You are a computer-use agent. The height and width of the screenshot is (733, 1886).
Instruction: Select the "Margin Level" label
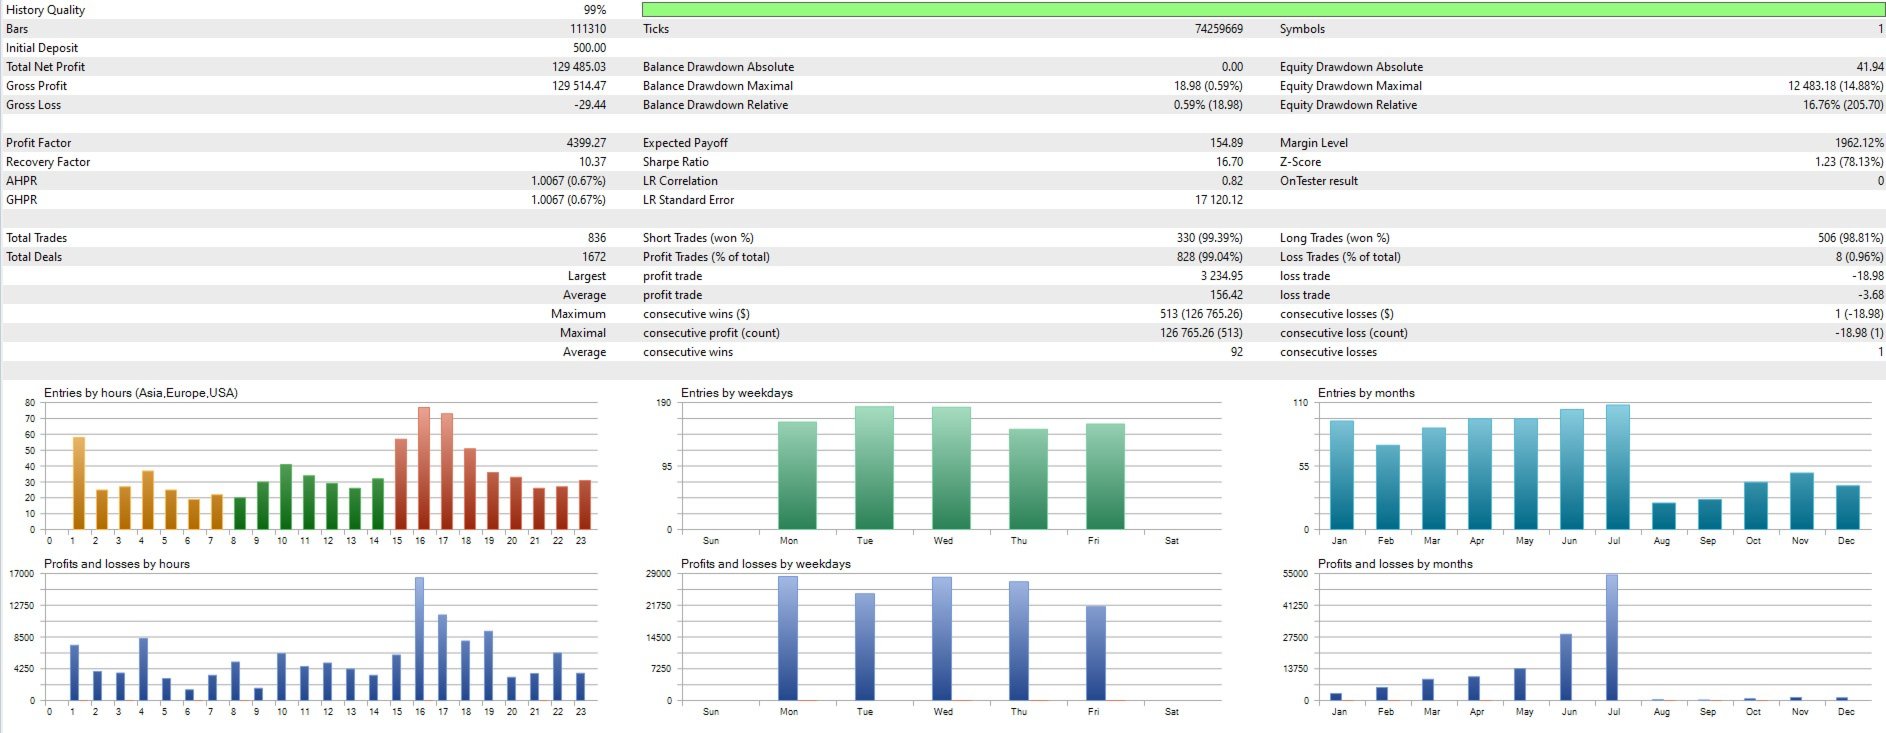coord(1314,143)
